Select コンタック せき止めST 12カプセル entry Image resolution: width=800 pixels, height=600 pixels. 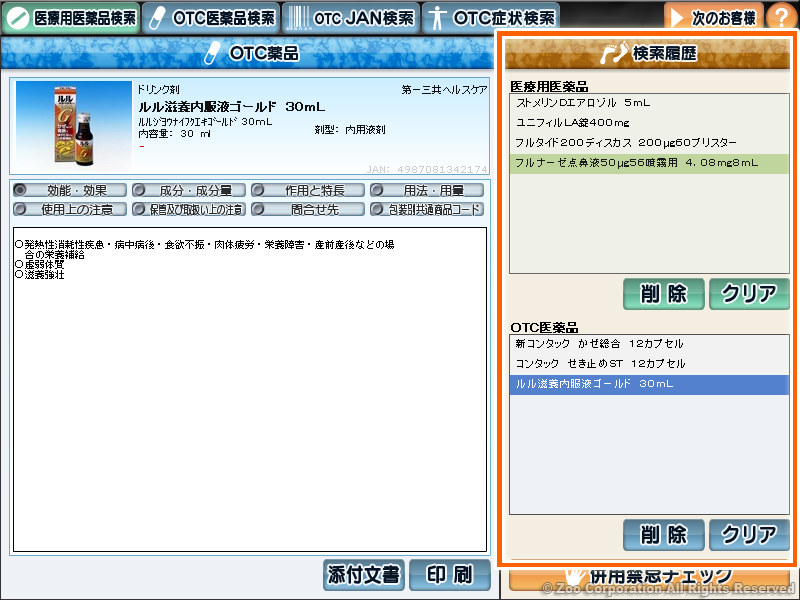coord(649,364)
